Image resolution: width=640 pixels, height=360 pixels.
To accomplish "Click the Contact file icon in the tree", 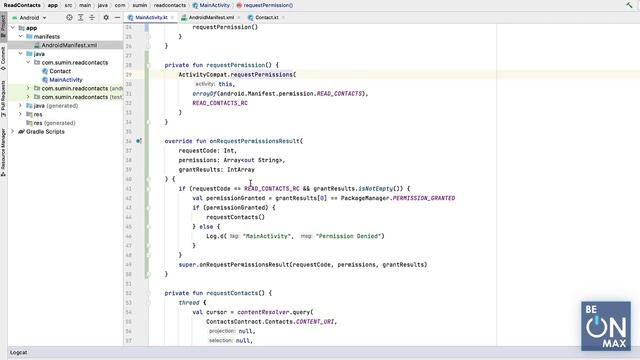I will pyautogui.click(x=45, y=71).
